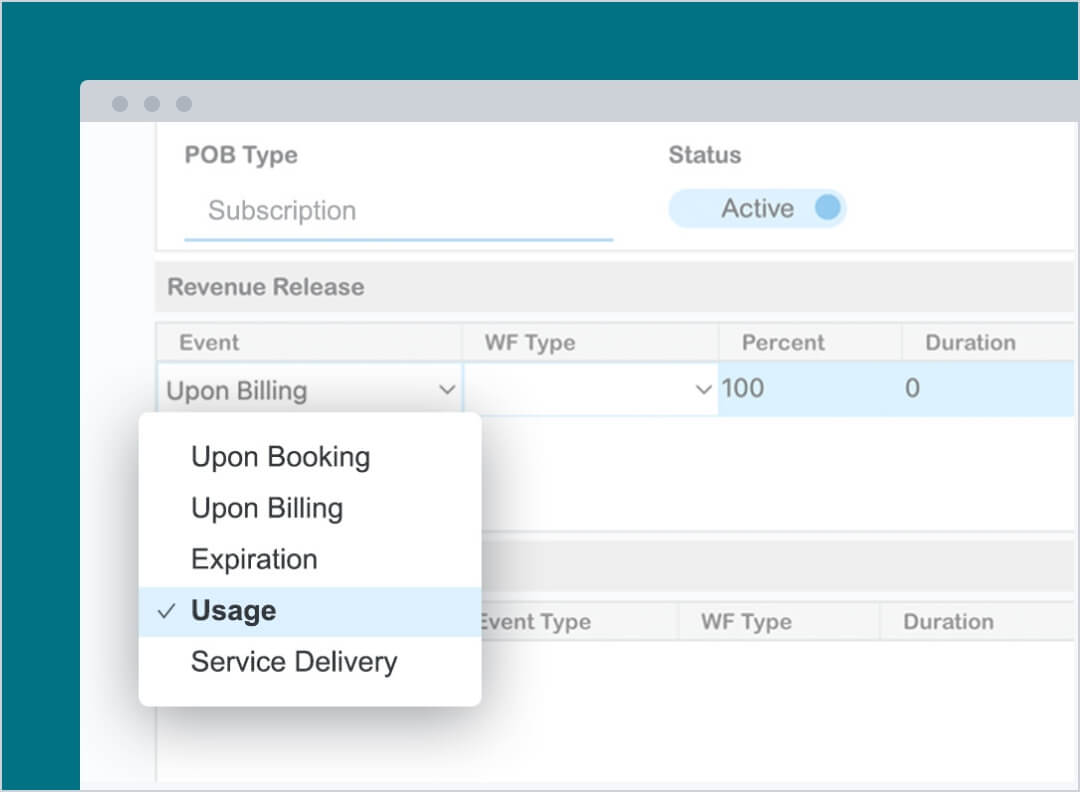Click the Duration header in lower table
This screenshot has width=1080, height=792.
pos(948,622)
